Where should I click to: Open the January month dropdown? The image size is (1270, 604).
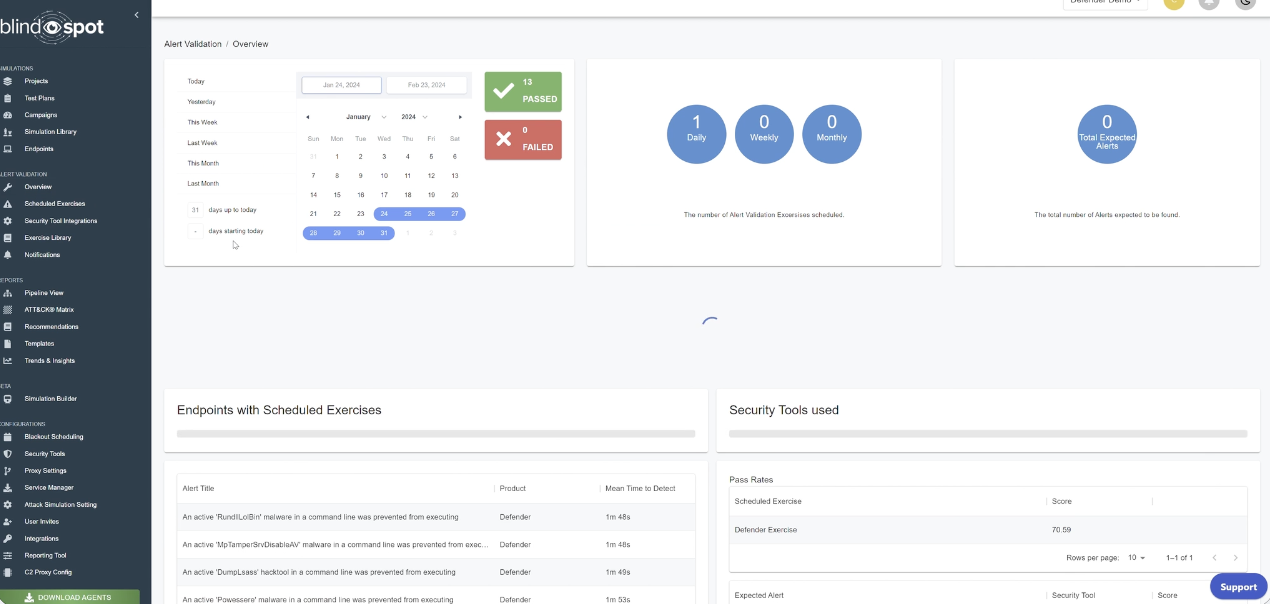pos(365,117)
